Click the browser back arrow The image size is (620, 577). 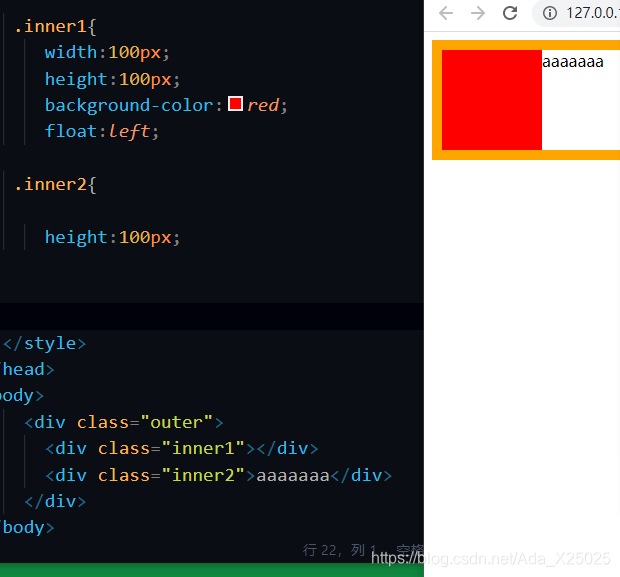coord(446,13)
